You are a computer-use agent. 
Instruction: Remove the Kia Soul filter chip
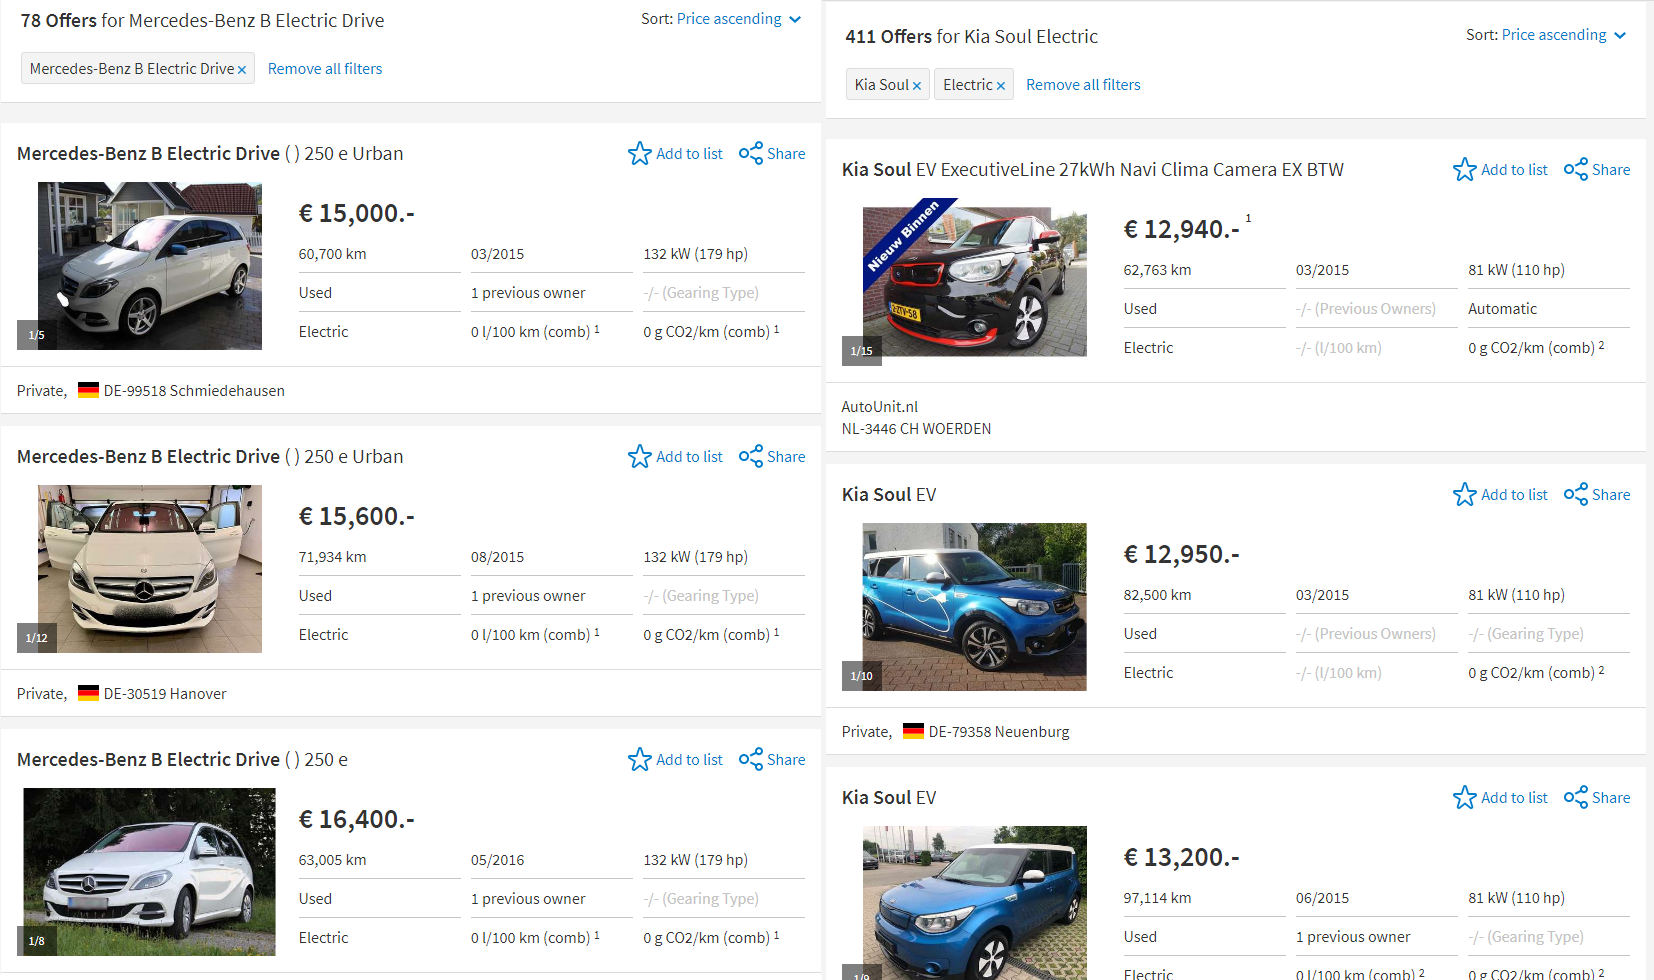point(917,86)
